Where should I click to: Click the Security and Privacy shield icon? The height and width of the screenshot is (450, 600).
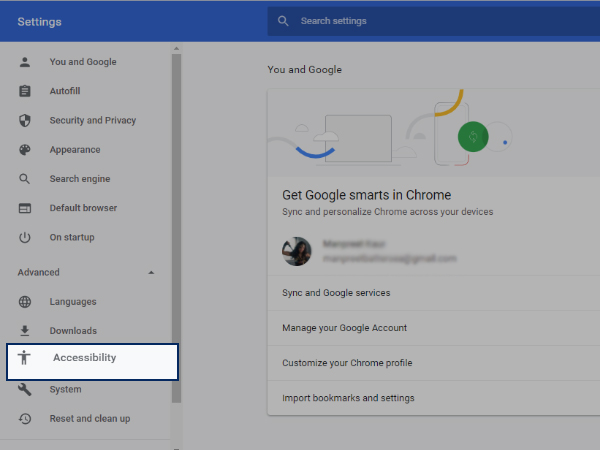tap(26, 120)
